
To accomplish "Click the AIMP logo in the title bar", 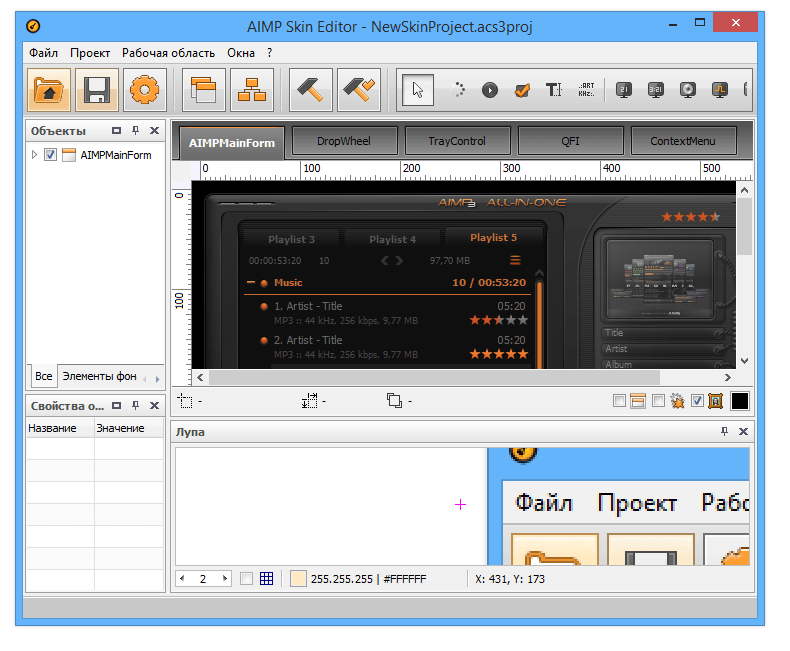I will coord(33,26).
